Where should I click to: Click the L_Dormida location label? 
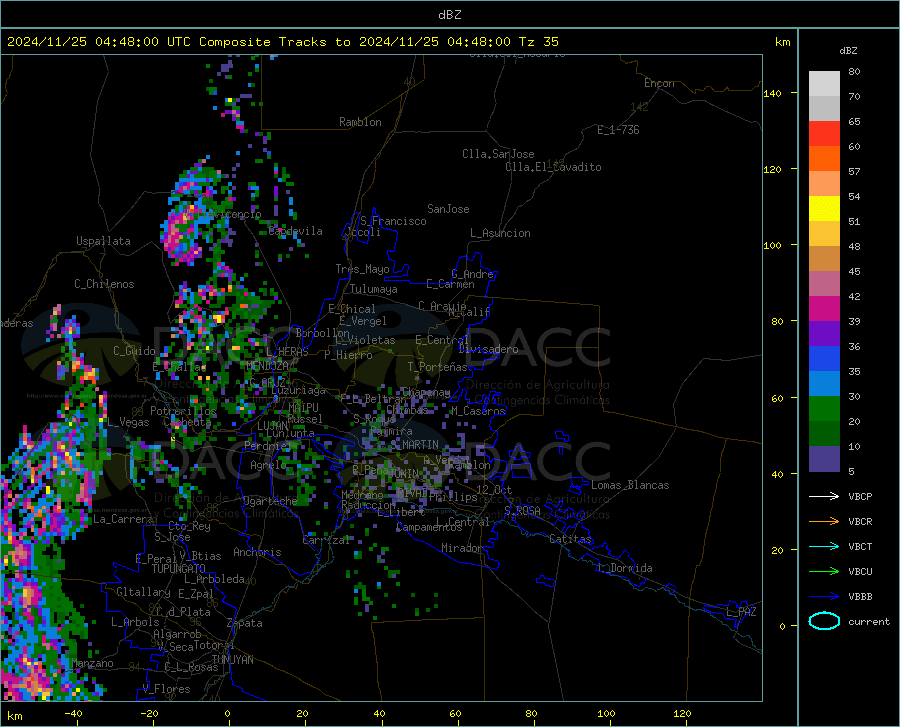(x=624, y=568)
